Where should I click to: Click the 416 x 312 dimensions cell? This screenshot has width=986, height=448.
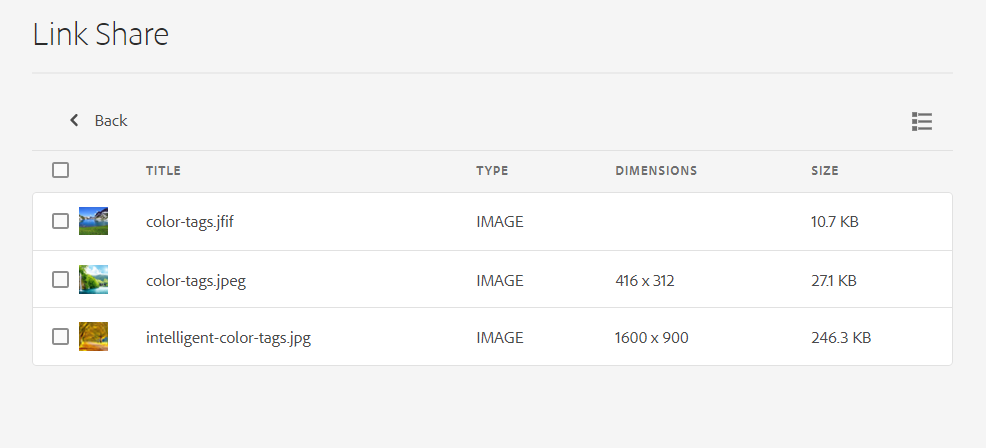[x=645, y=281]
